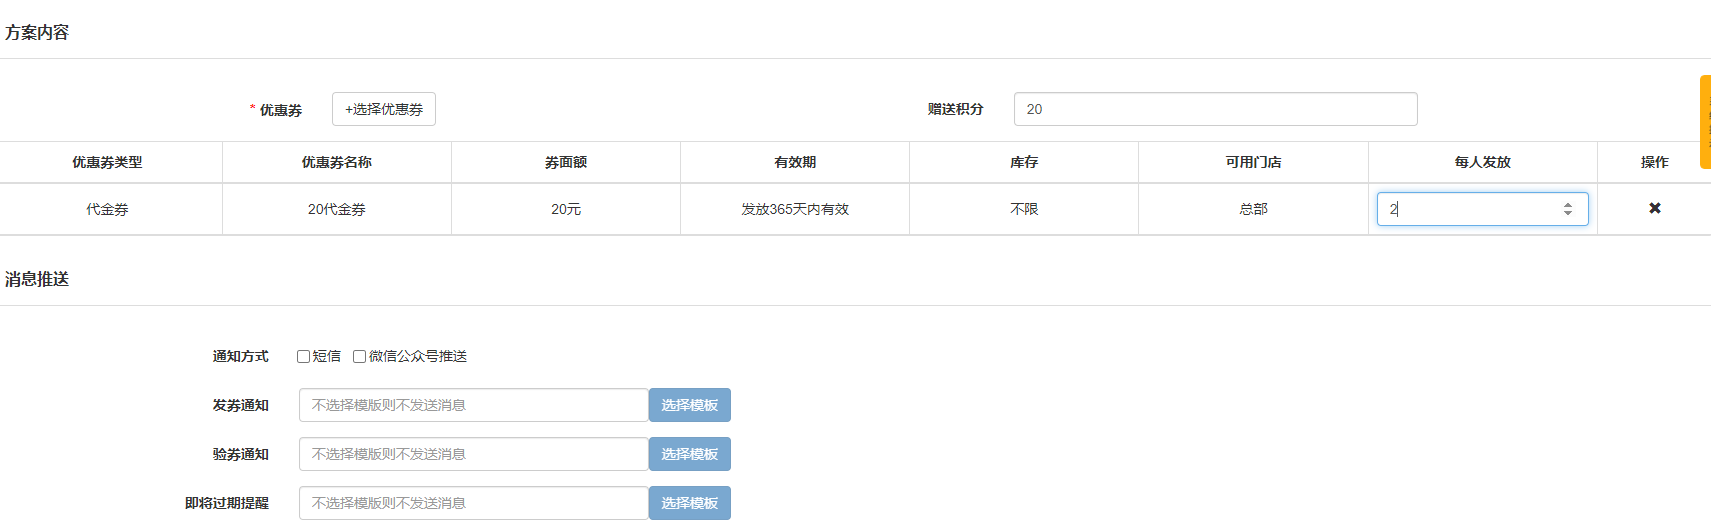
Task: Choose template for 发券通知
Action: click(689, 405)
